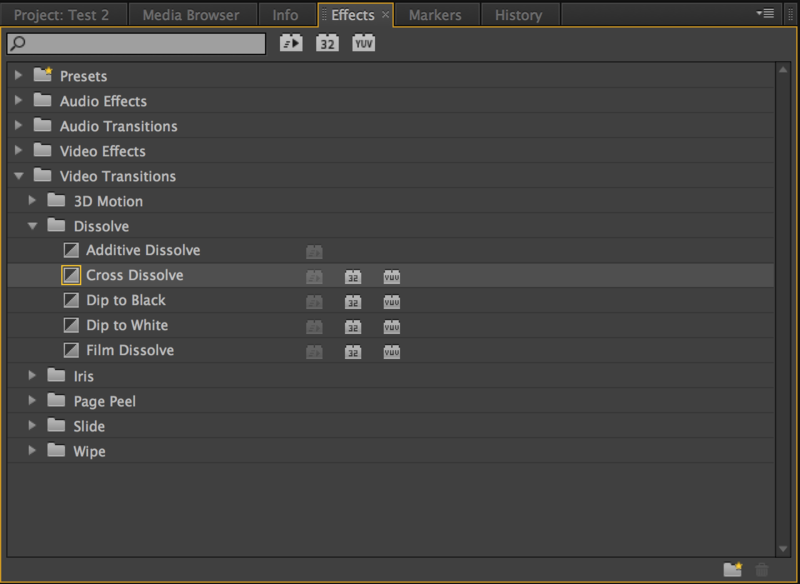The width and height of the screenshot is (800, 584).
Task: Open the Effects panel flyout menu
Action: (766, 14)
